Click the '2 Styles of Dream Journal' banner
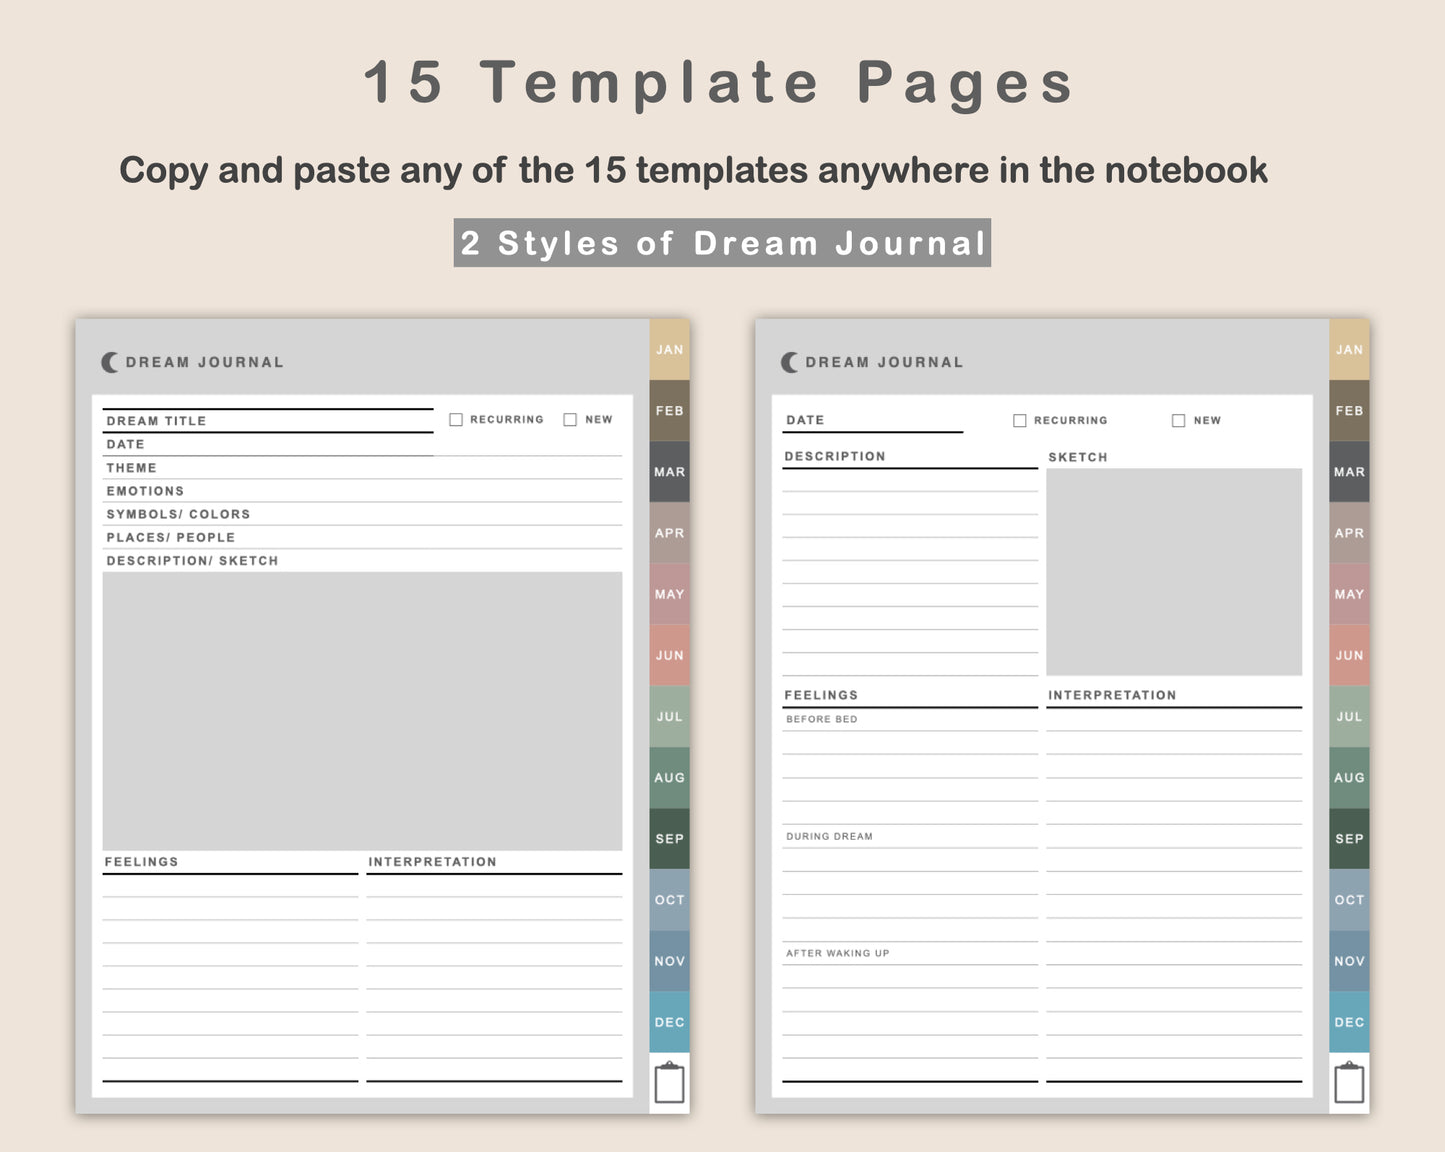This screenshot has width=1445, height=1152. pyautogui.click(x=722, y=243)
